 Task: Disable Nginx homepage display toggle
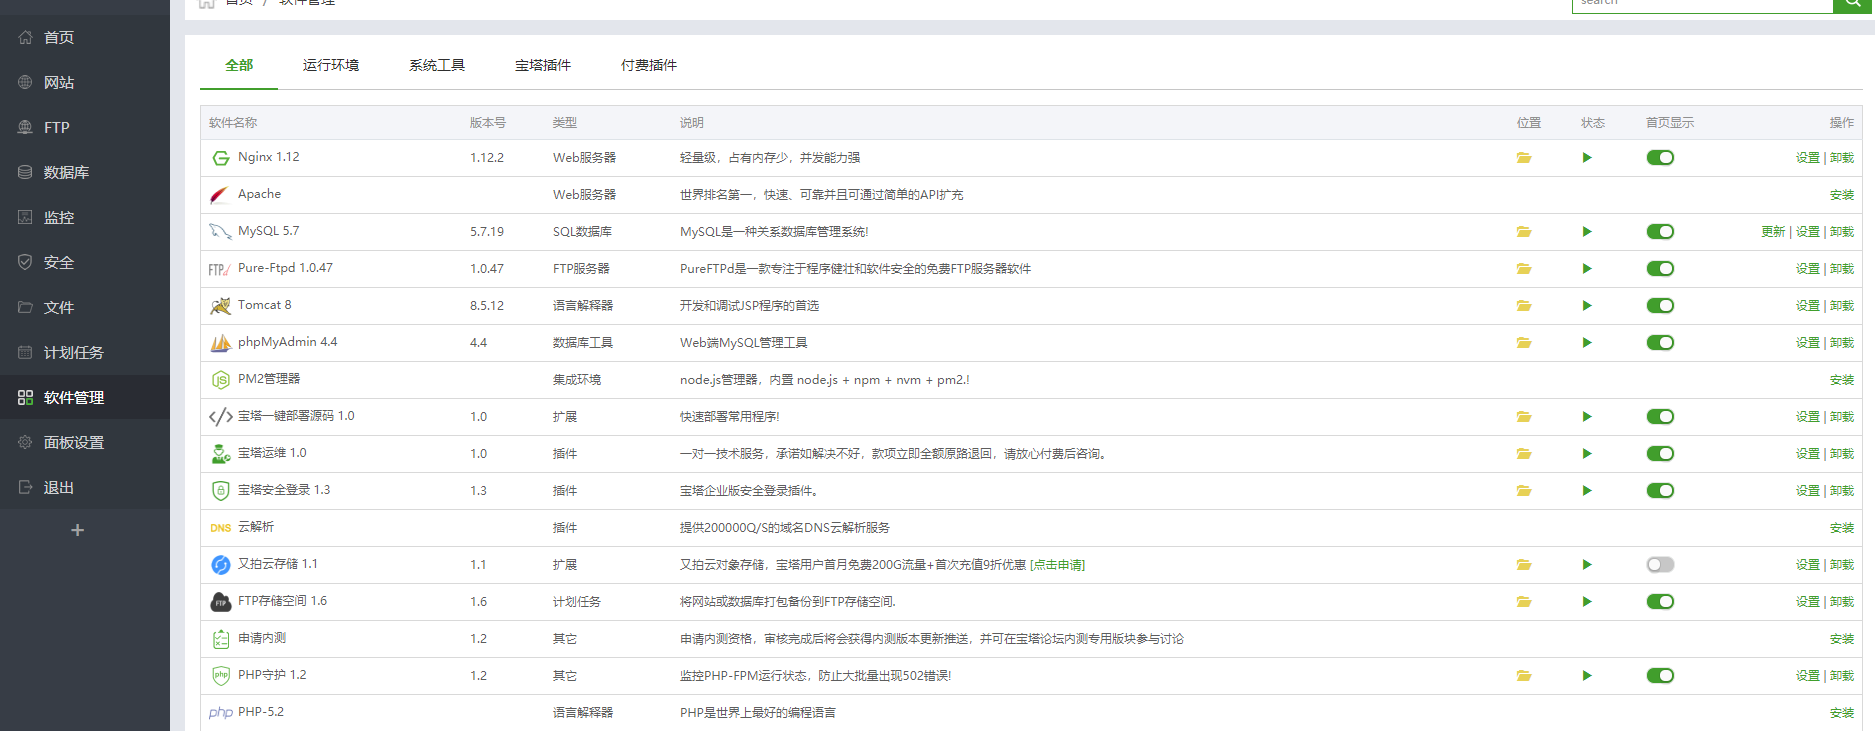coord(1660,158)
